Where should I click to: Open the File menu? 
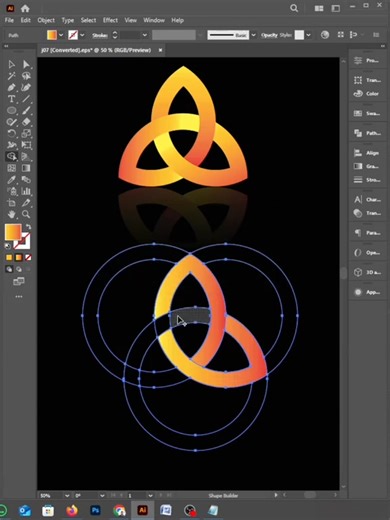pos(9,20)
